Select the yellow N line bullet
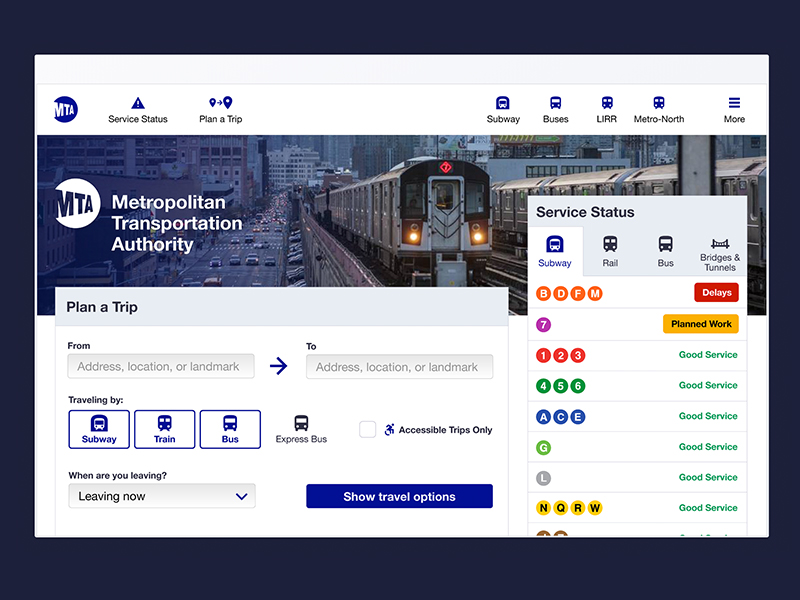 543,508
